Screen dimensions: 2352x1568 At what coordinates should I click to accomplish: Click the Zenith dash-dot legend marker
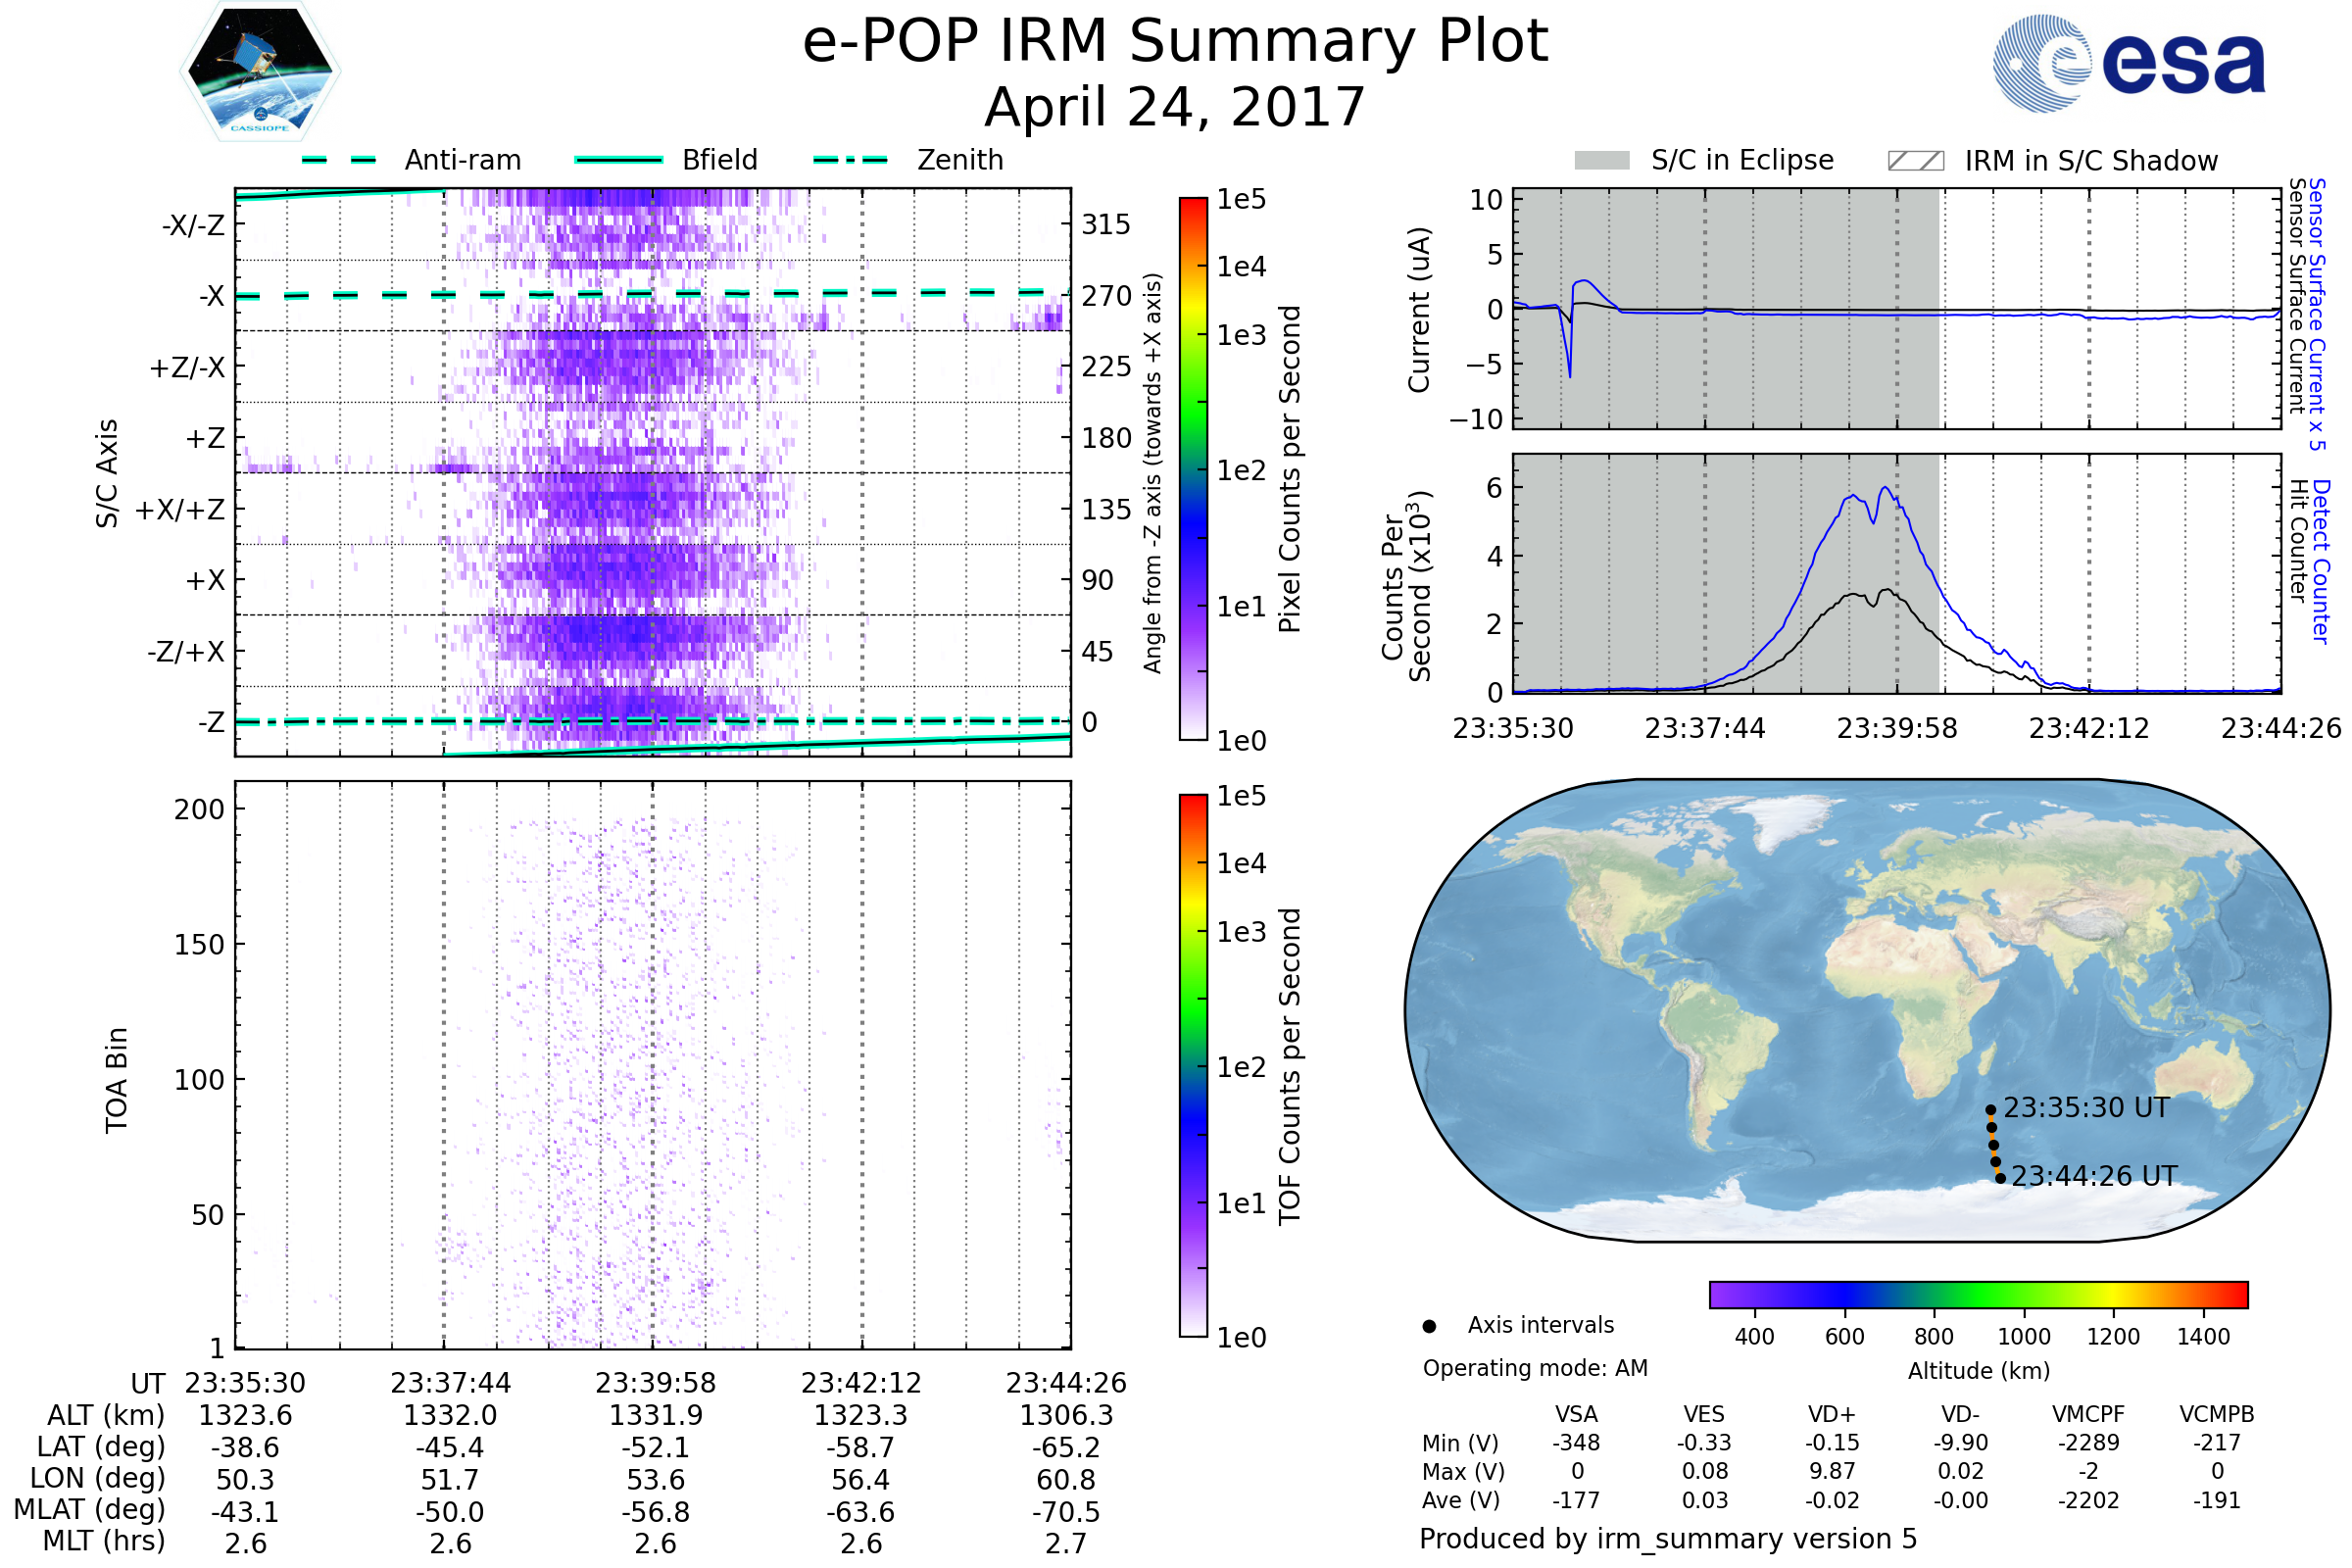pos(850,160)
